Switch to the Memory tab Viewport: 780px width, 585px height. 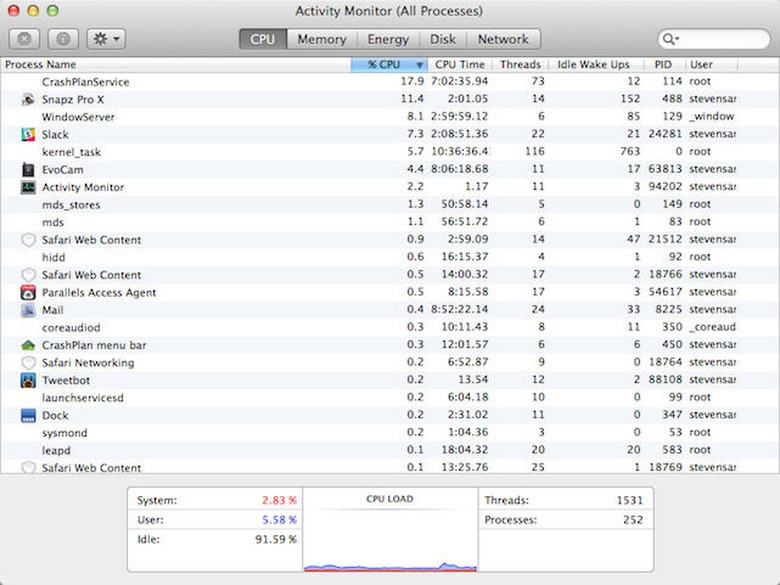tap(322, 39)
